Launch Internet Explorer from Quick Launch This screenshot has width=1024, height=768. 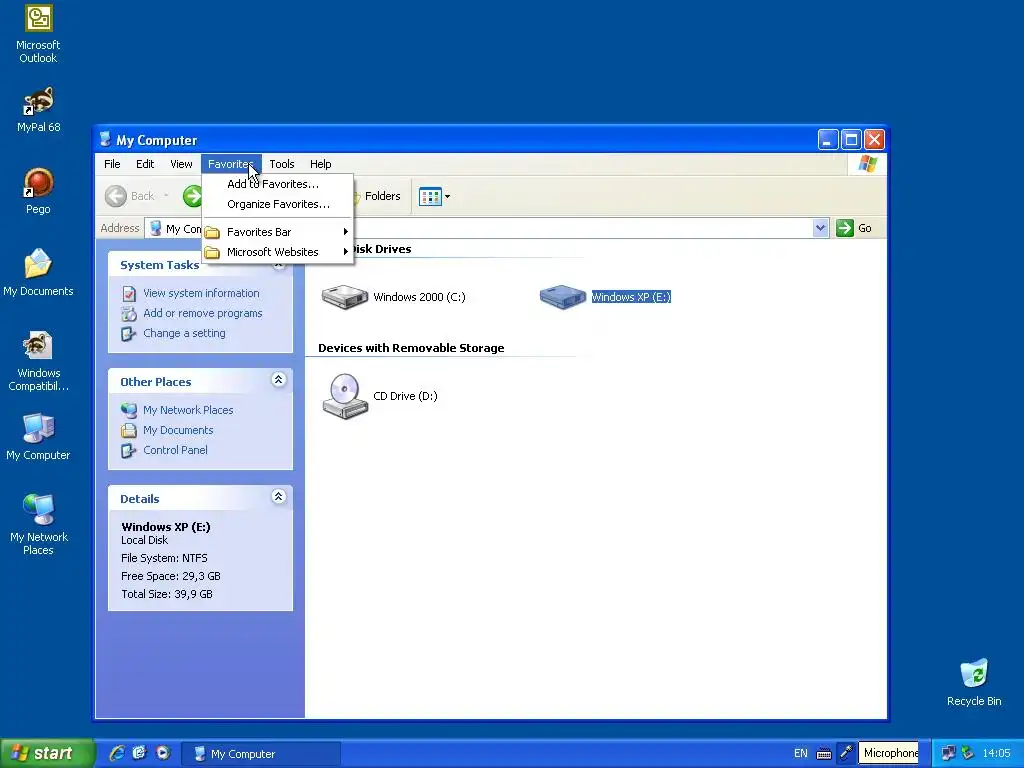[x=117, y=754]
